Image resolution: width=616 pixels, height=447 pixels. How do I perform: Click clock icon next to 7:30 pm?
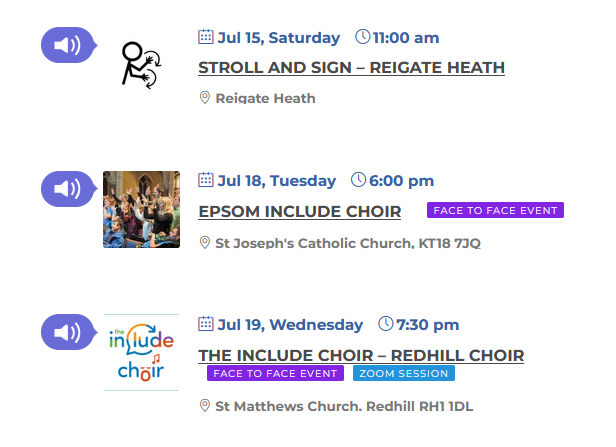tap(386, 324)
